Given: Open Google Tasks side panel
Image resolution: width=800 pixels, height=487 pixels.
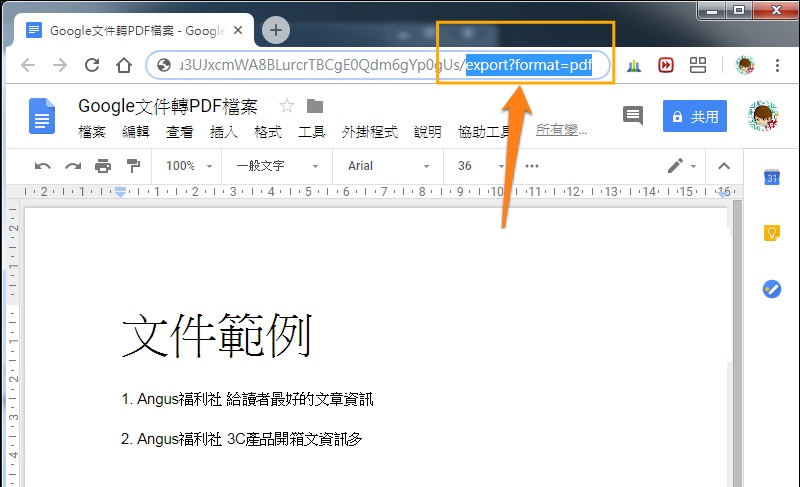Looking at the screenshot, I should (771, 289).
